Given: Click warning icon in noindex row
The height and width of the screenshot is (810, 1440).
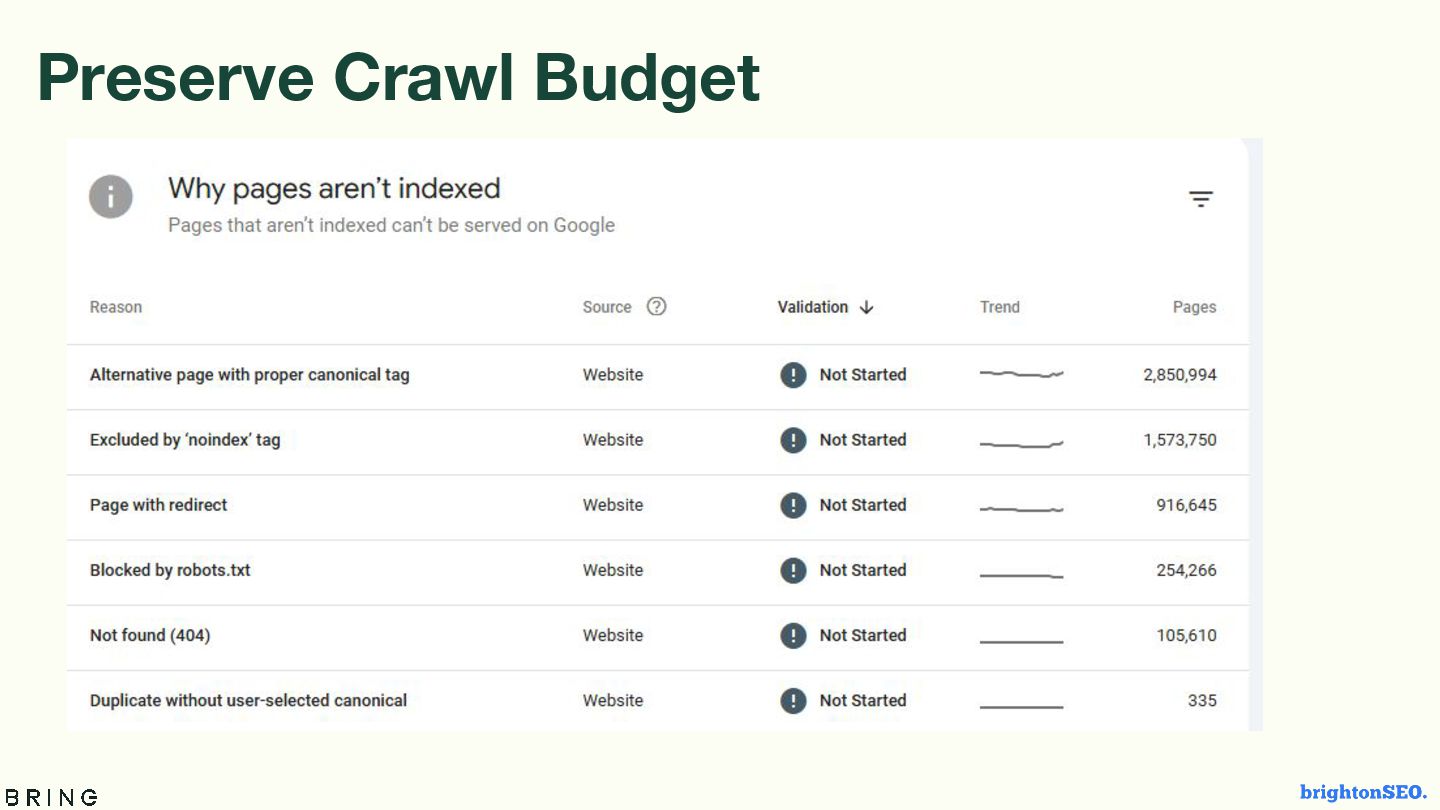Looking at the screenshot, I should click(x=793, y=440).
